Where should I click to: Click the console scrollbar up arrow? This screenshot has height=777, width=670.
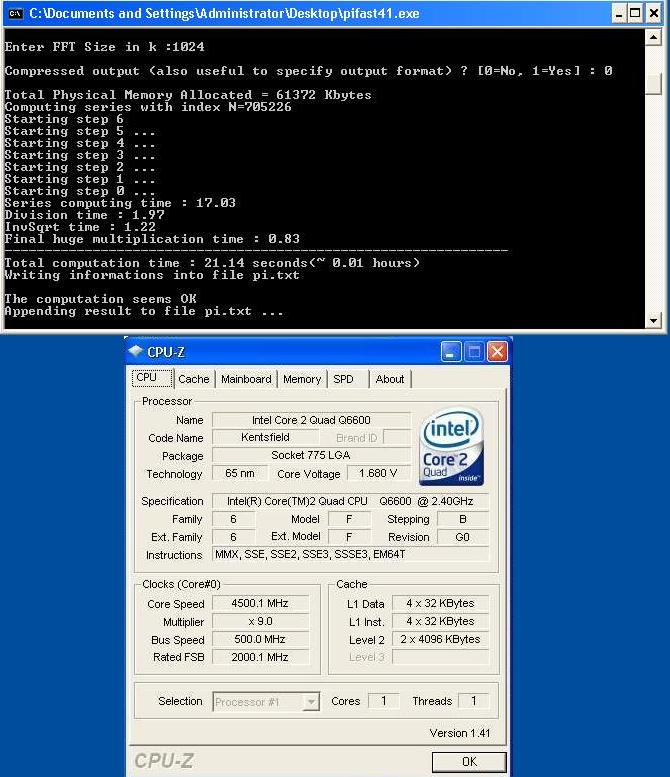coord(654,38)
